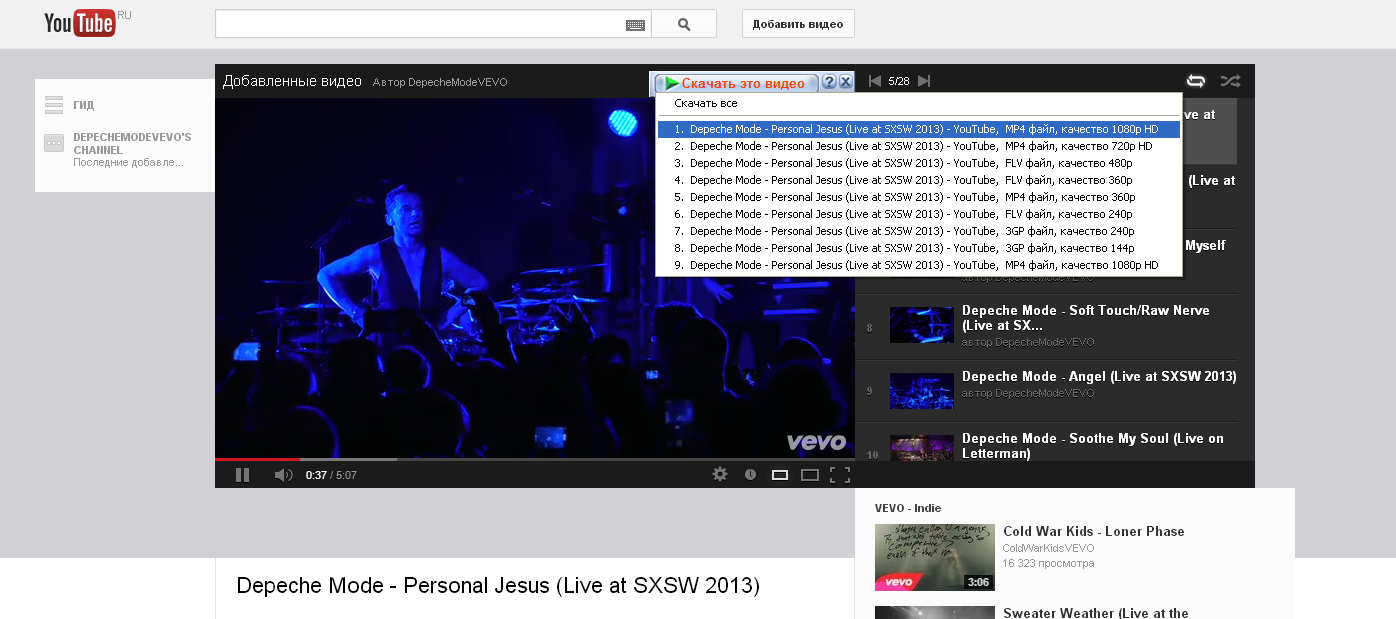Mute the video volume
This screenshot has height=619, width=1396.
283,475
